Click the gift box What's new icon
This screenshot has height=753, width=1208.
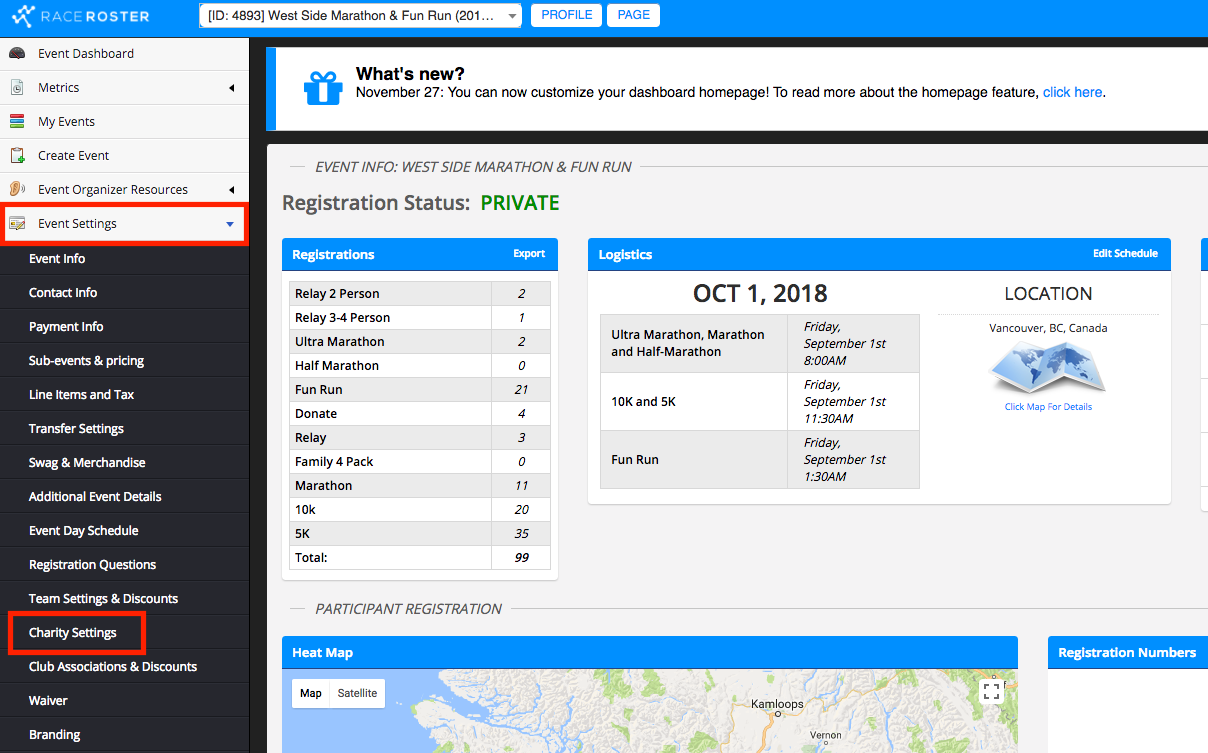pos(323,87)
